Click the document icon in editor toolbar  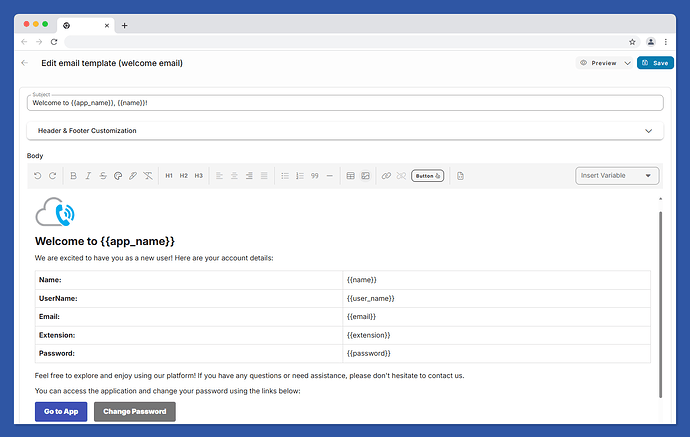tap(460, 176)
